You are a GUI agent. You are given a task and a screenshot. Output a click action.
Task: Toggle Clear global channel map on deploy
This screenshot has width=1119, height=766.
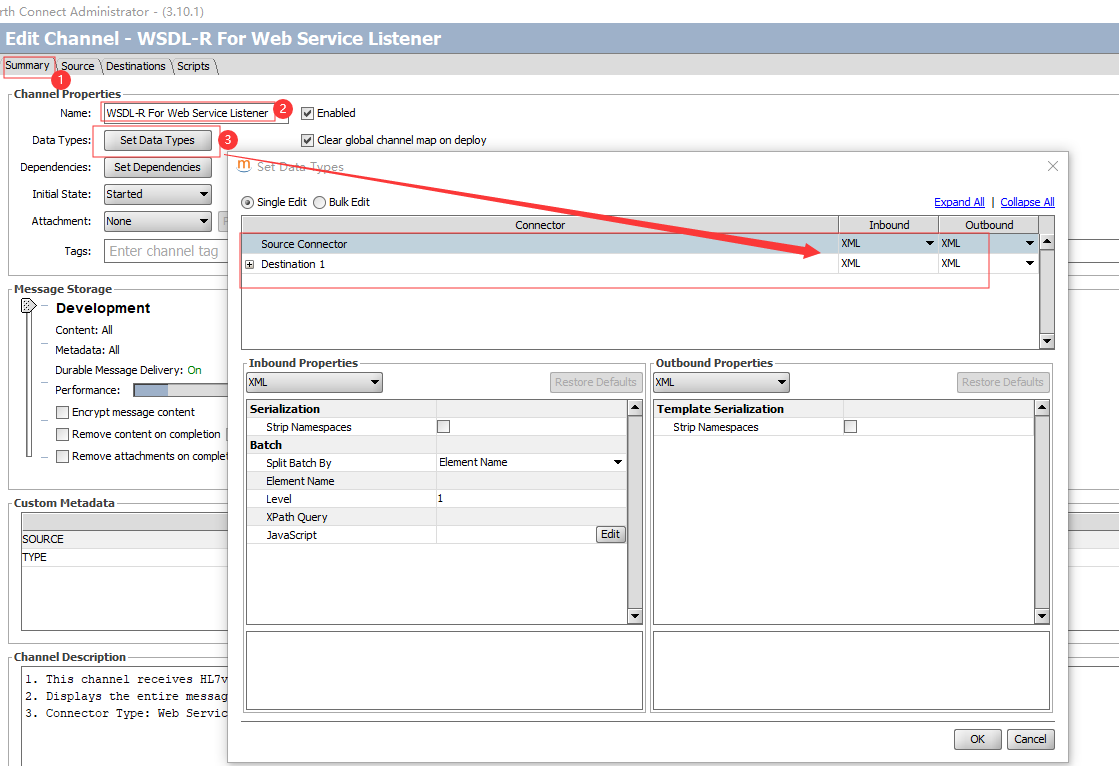pyautogui.click(x=308, y=141)
